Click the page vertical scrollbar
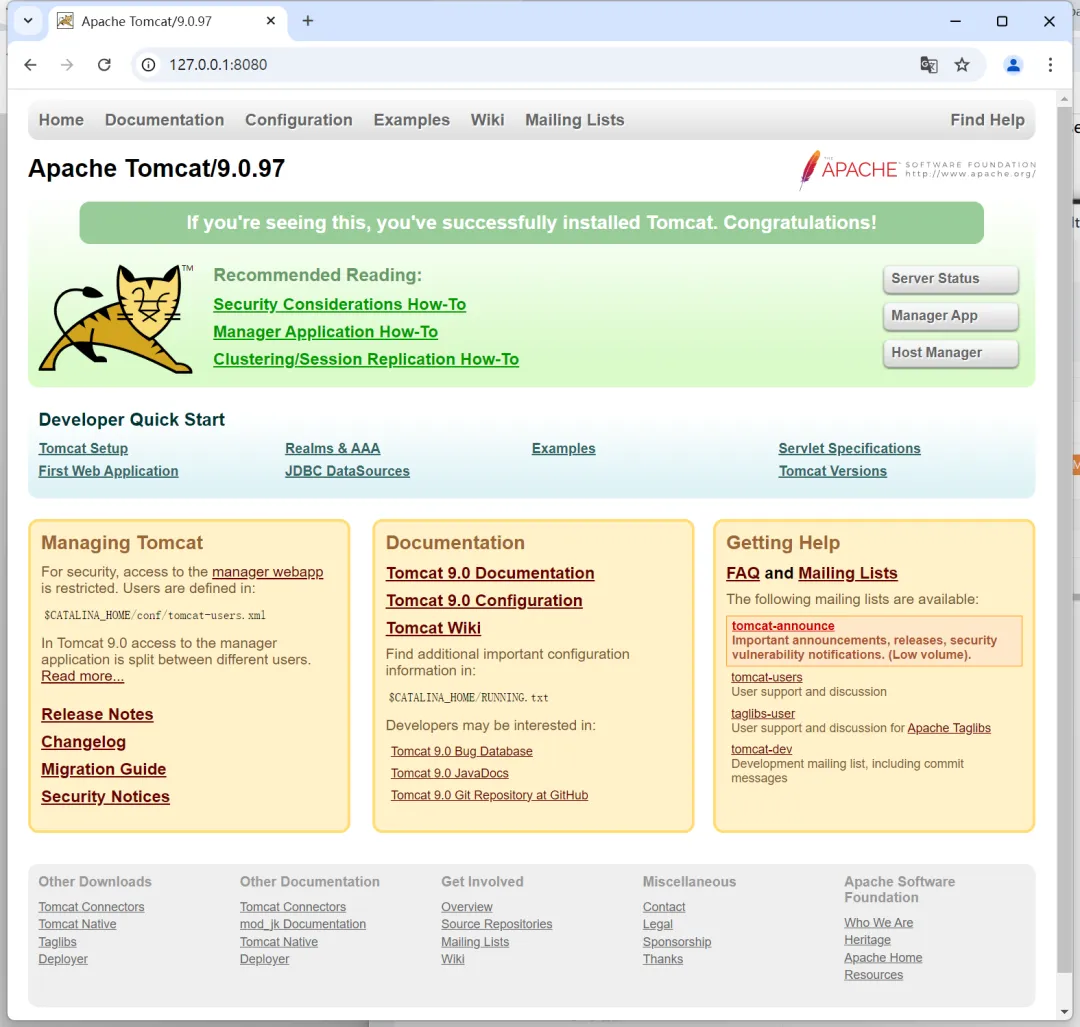The image size is (1080, 1027). [x=1064, y=541]
